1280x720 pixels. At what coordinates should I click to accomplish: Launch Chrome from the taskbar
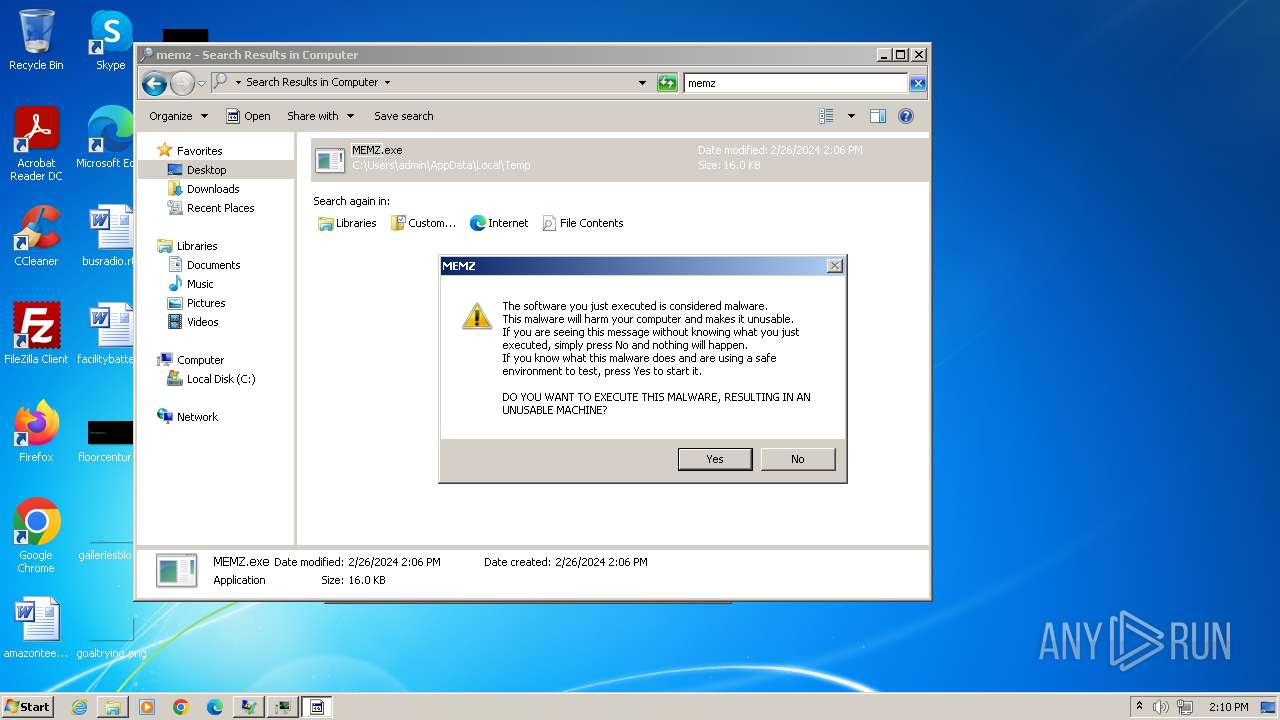(181, 707)
